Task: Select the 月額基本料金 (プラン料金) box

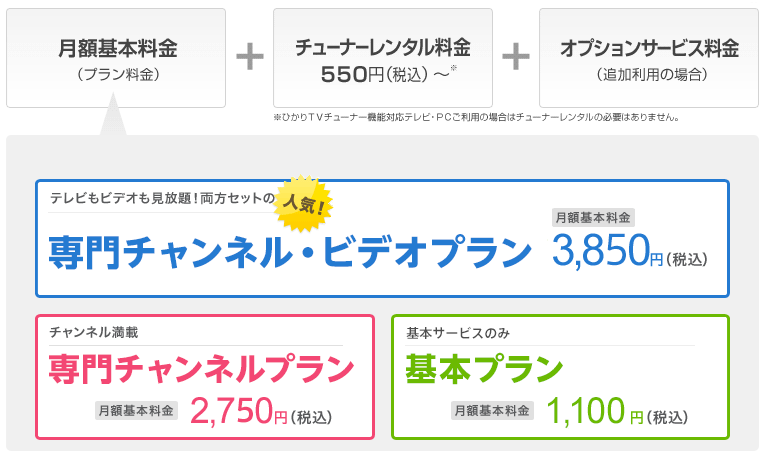Action: 116,58
